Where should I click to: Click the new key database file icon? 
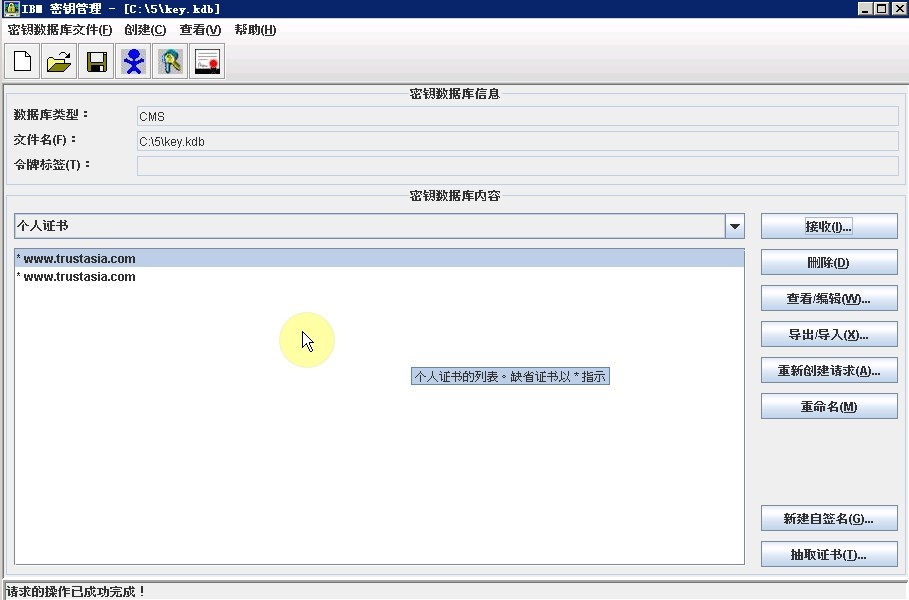[22, 62]
